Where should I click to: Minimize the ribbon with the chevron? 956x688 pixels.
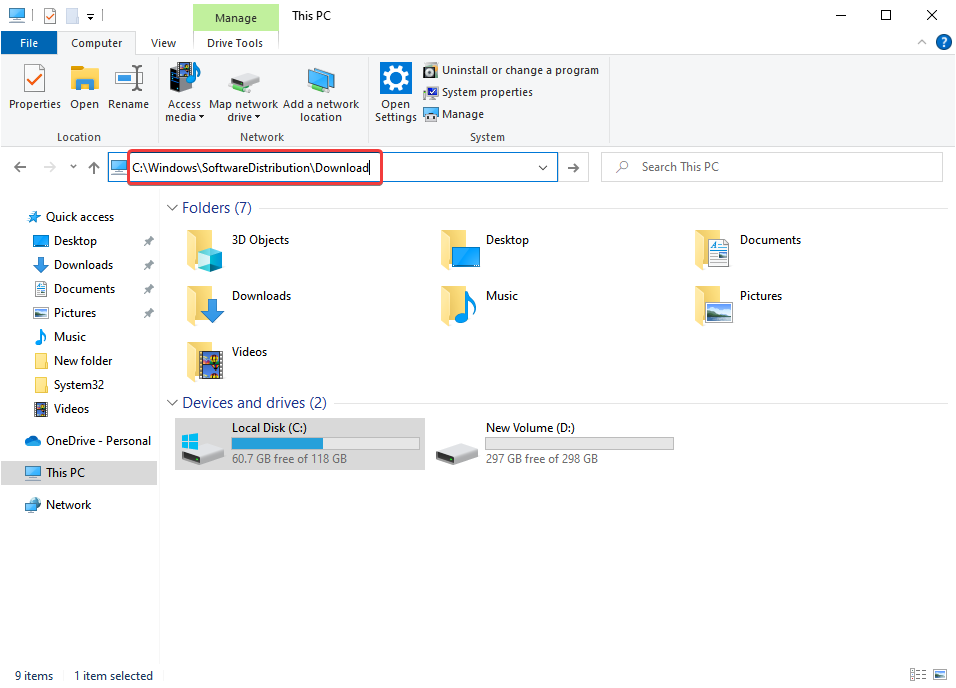922,42
